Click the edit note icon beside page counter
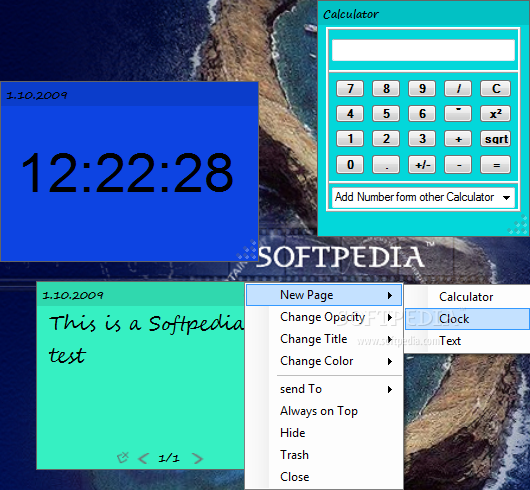The width and height of the screenshot is (530, 490). pos(123,458)
